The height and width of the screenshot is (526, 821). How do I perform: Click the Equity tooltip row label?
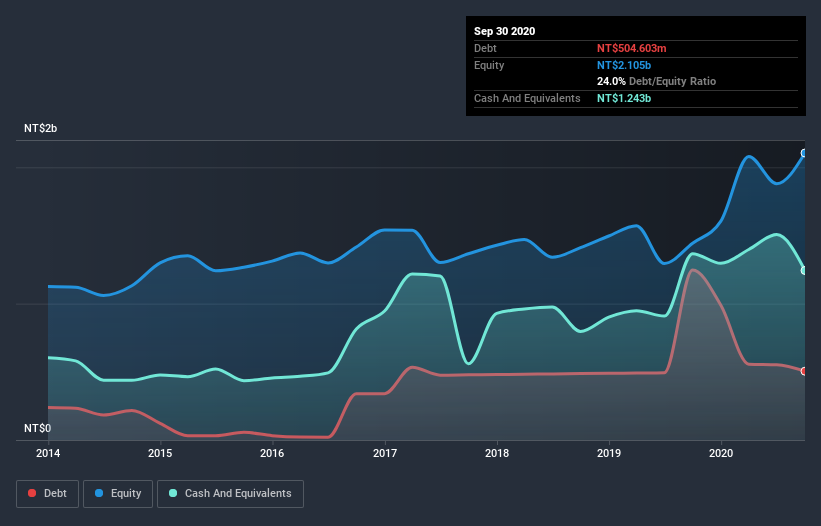(x=489, y=65)
